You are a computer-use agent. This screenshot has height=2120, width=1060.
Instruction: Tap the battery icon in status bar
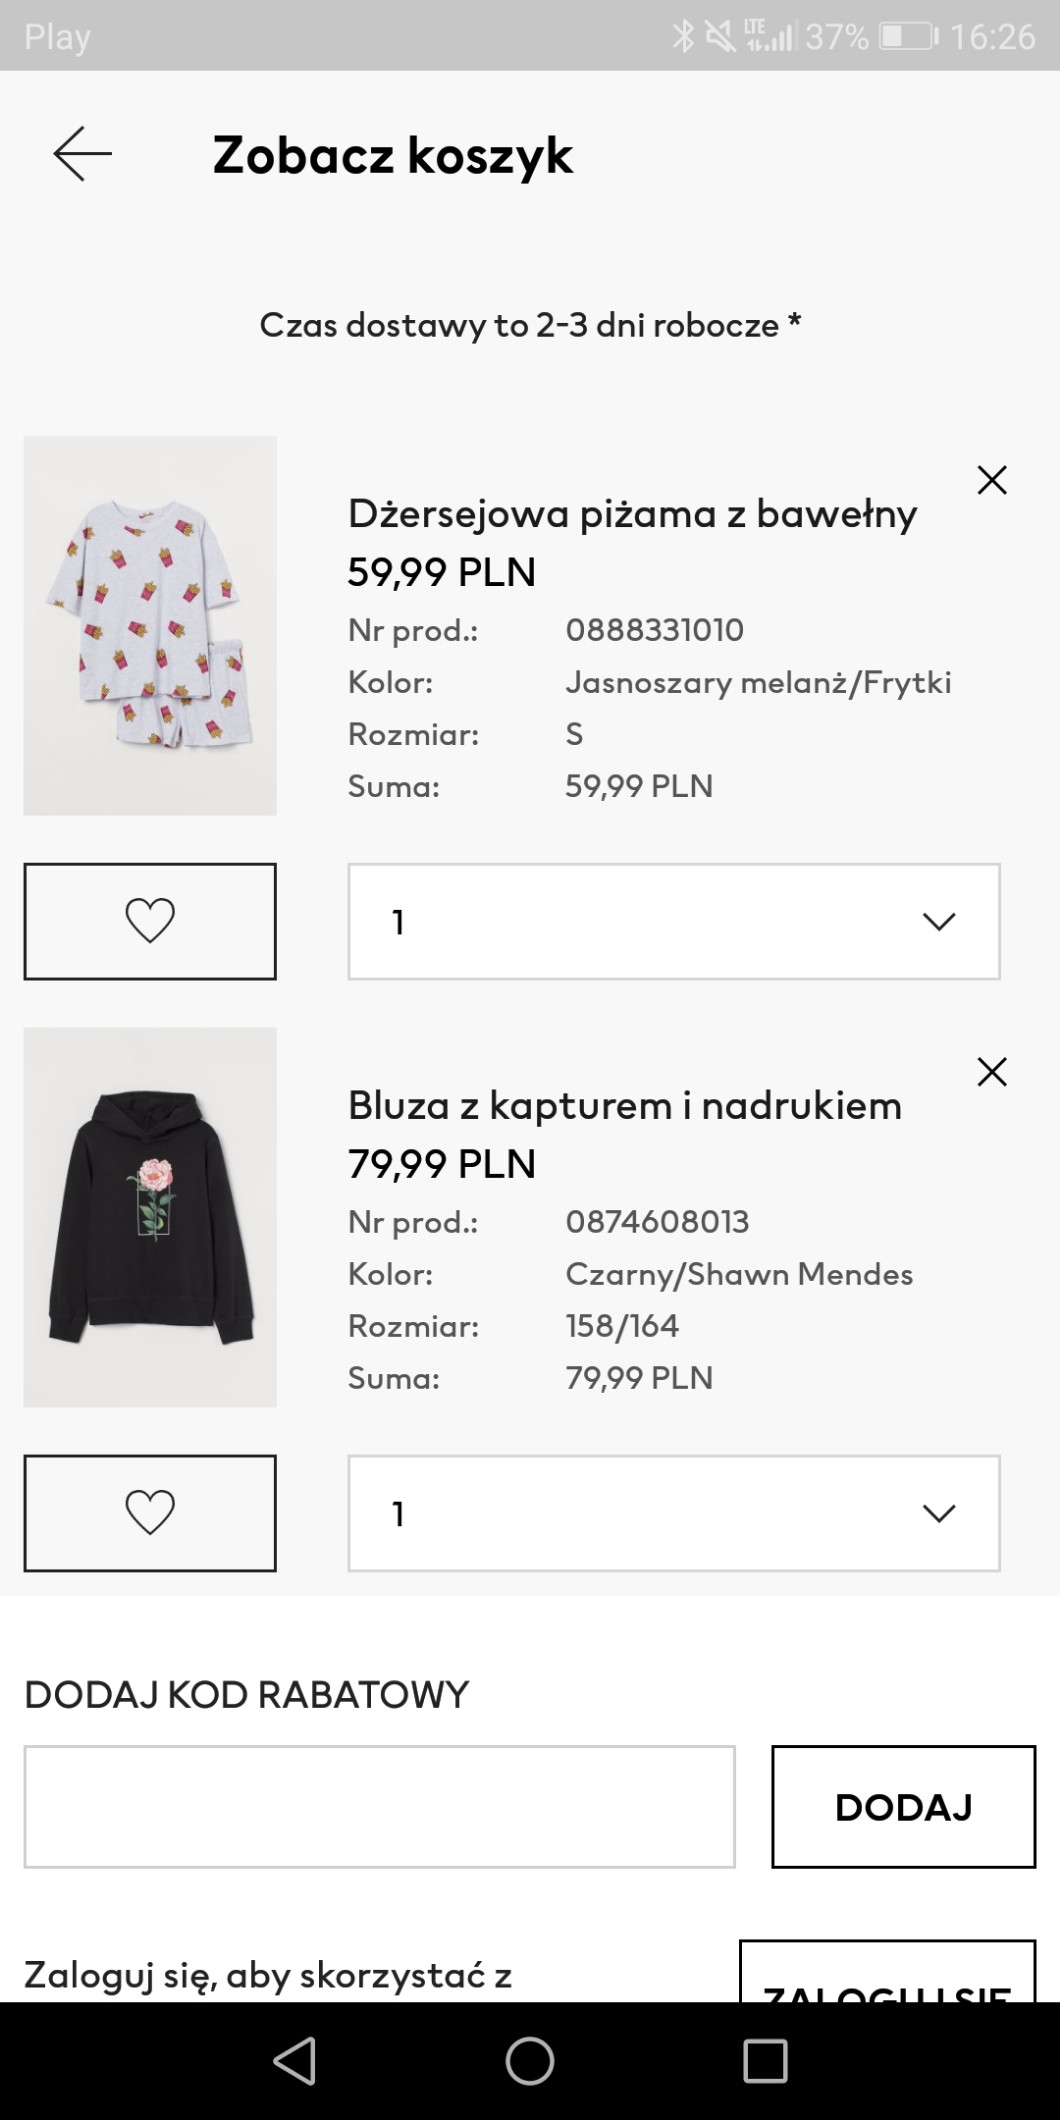[x=908, y=37]
